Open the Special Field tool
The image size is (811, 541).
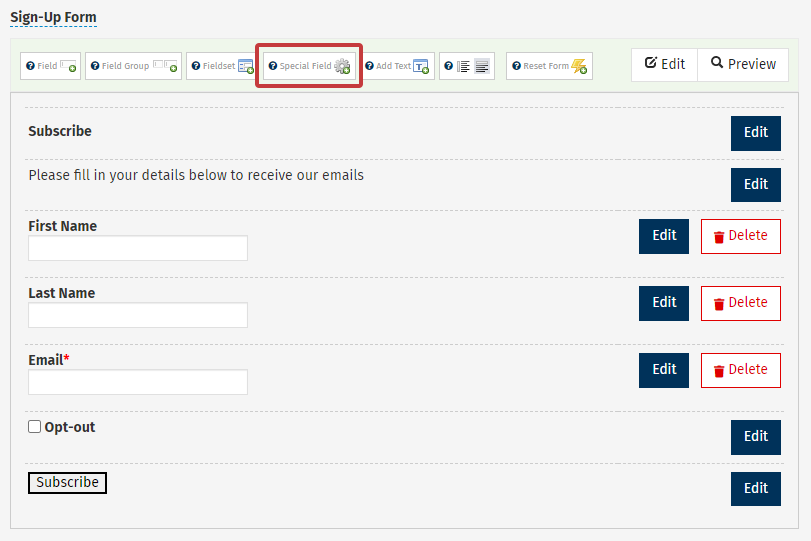(x=309, y=66)
